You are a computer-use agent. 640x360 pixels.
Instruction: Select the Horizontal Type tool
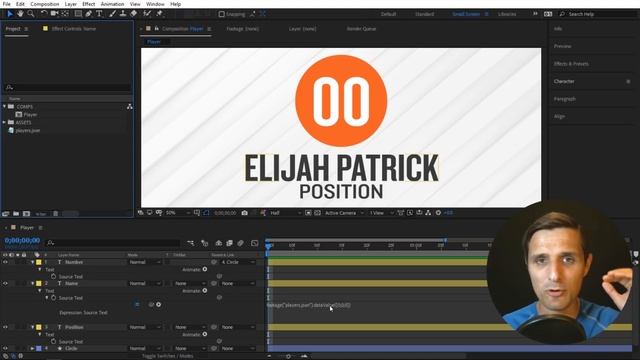[x=99, y=14]
